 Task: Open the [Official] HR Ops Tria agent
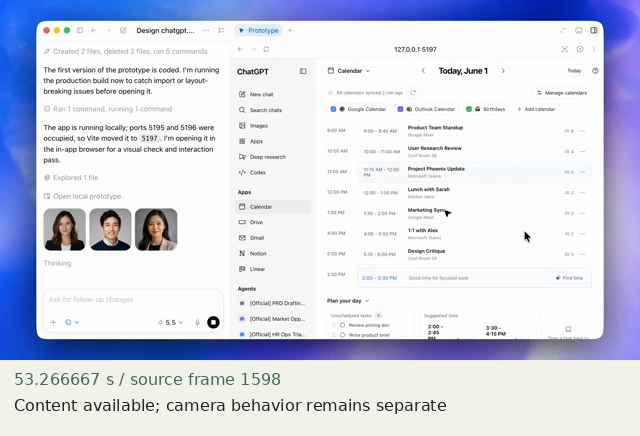(x=272, y=334)
